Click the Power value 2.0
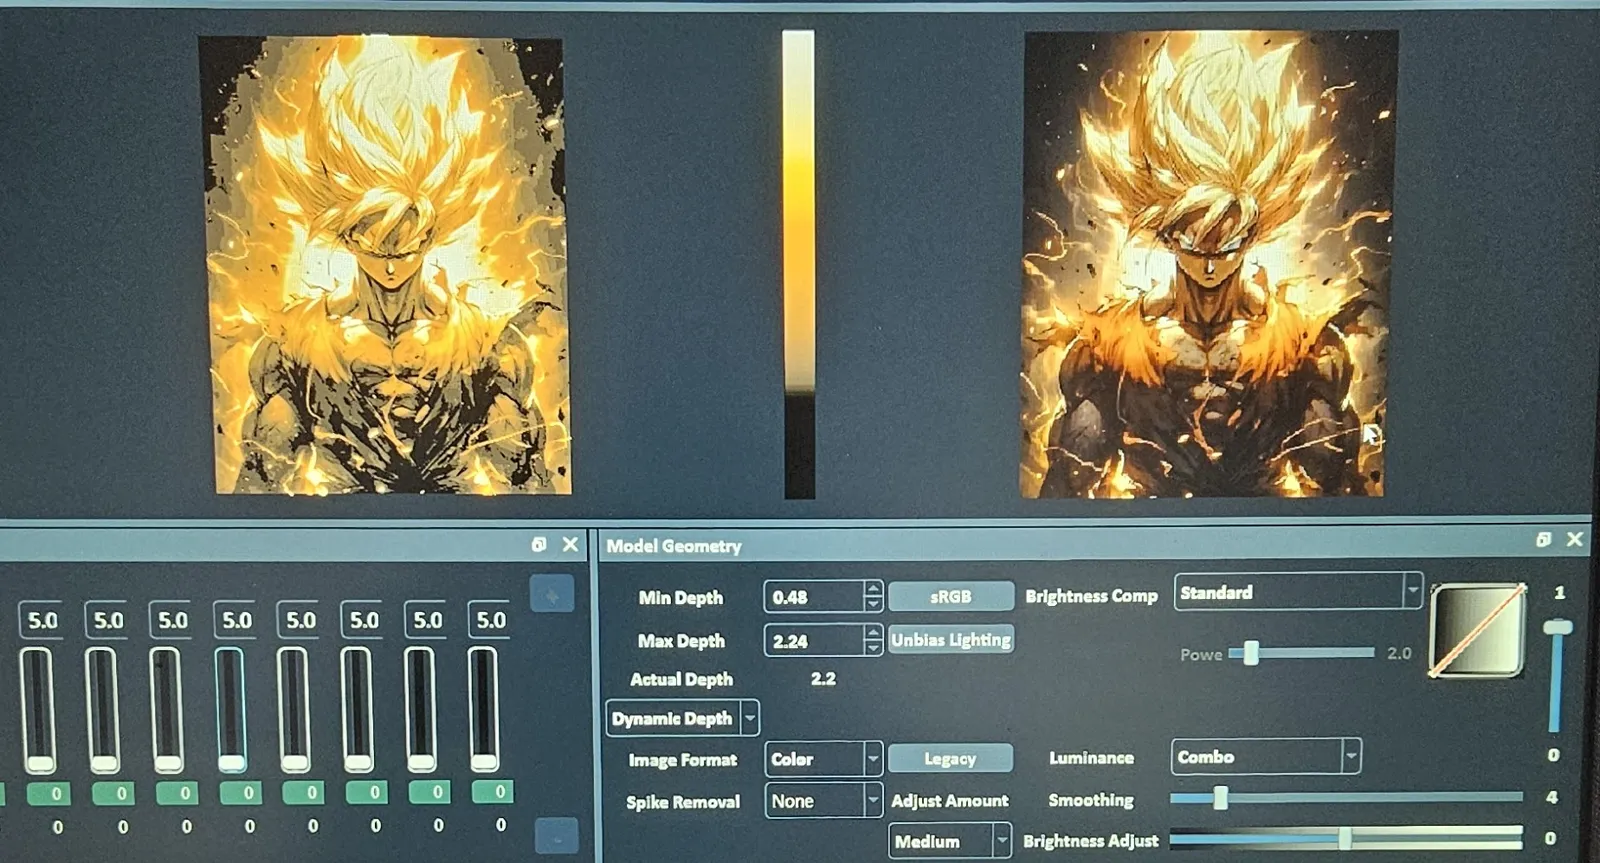Viewport: 1600px width, 863px height. [1398, 653]
